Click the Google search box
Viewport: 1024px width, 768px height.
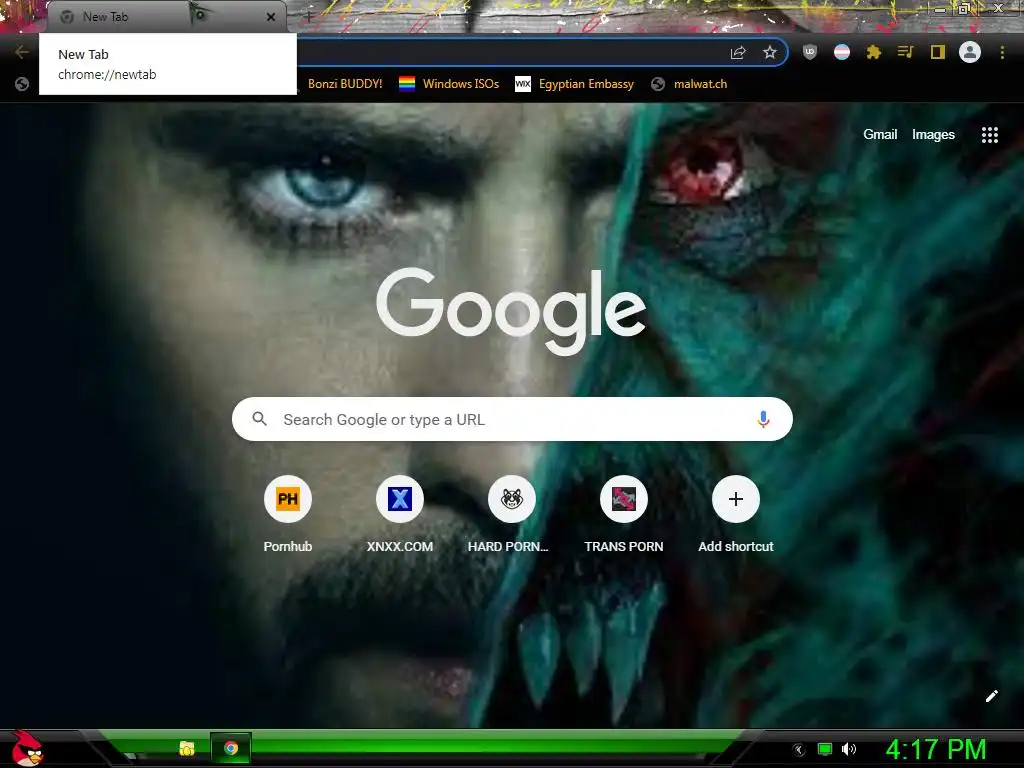click(x=512, y=419)
